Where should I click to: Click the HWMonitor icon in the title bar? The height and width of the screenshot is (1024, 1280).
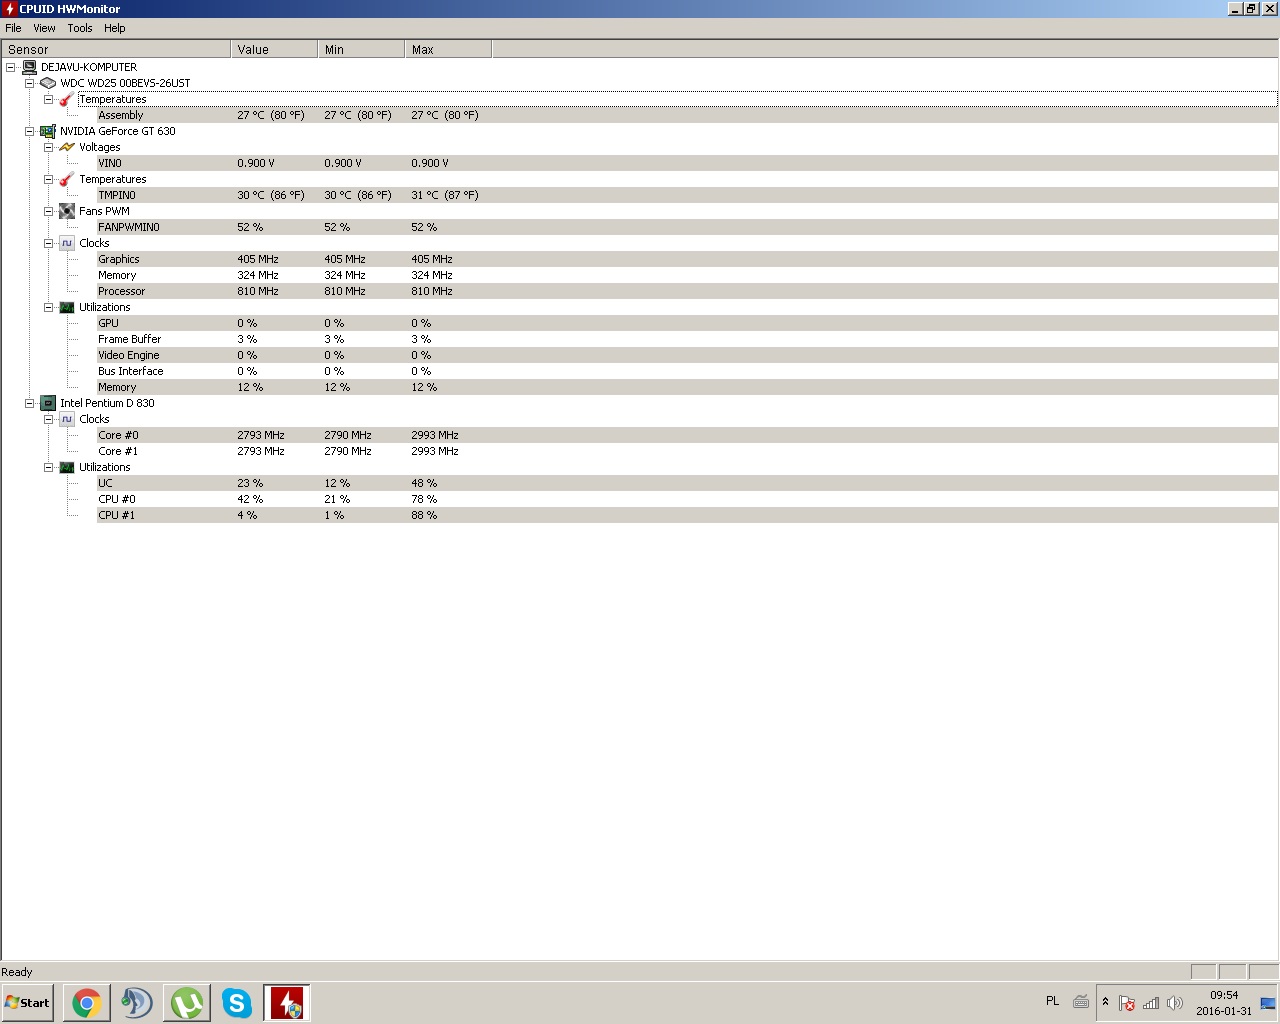pos(9,9)
